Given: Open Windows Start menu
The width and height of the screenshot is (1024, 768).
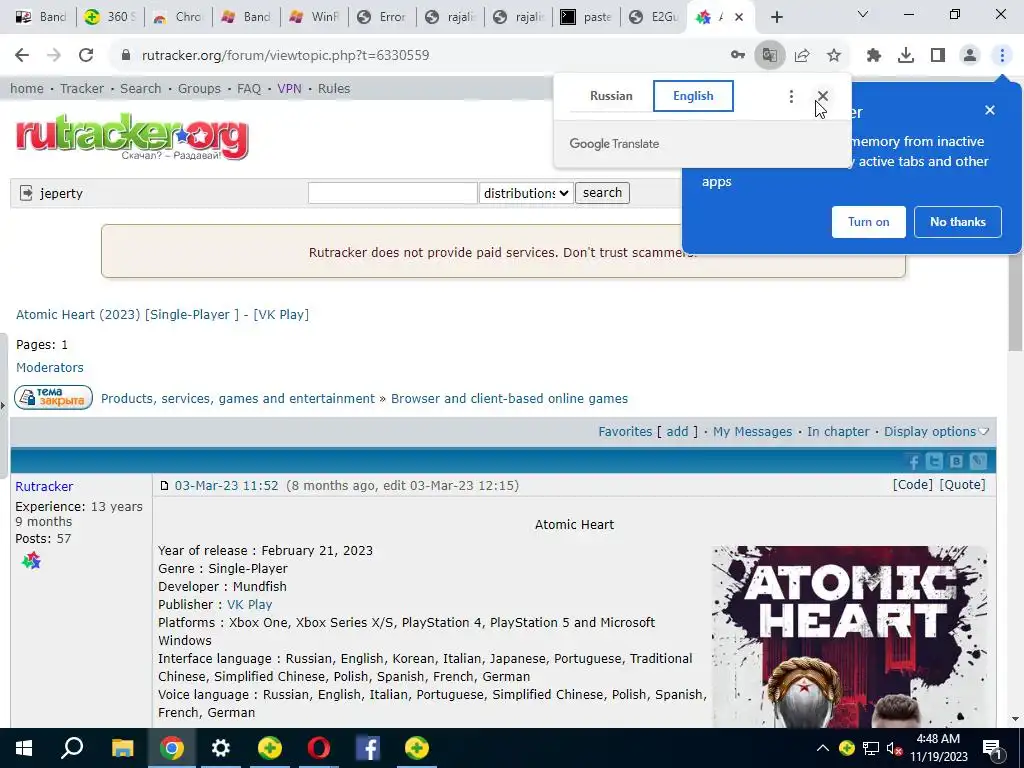Looking at the screenshot, I should [x=24, y=748].
